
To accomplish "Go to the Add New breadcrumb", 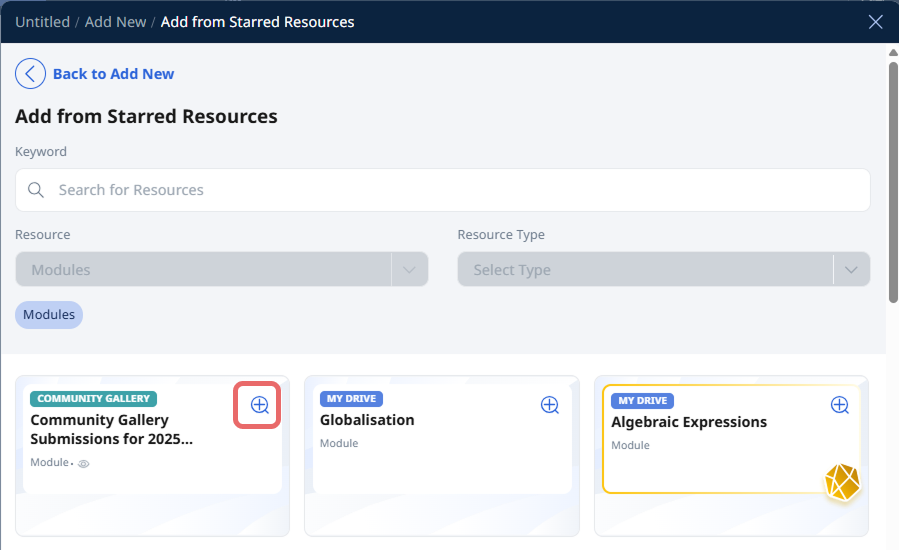I will click(x=115, y=22).
